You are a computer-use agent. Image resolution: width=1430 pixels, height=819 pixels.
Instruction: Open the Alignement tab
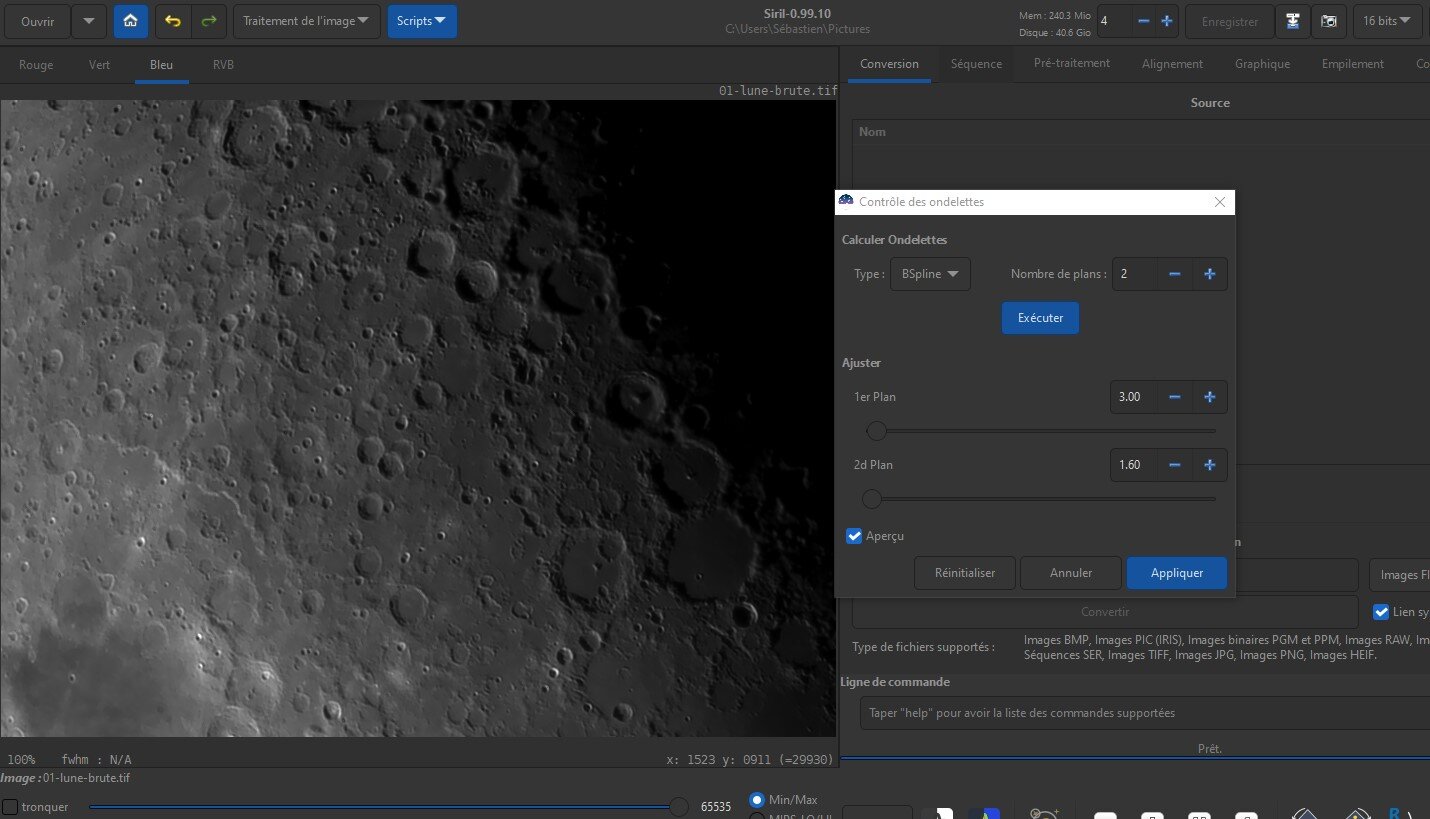1172,64
